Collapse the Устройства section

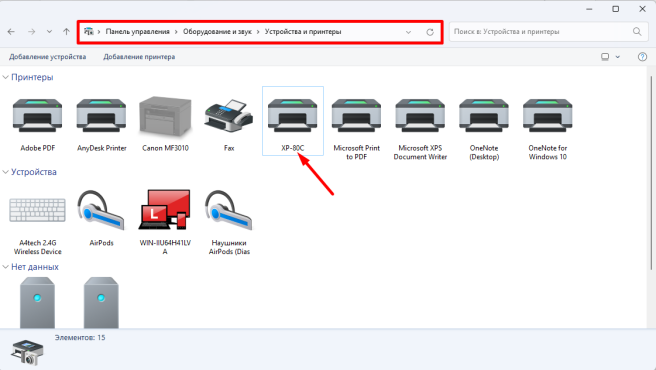click(x=5, y=172)
